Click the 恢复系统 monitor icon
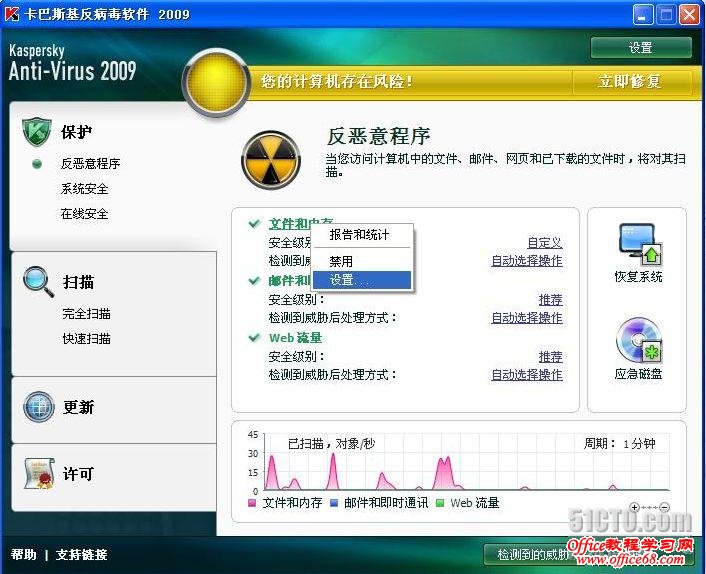The height and width of the screenshot is (574, 706). pyautogui.click(x=640, y=244)
